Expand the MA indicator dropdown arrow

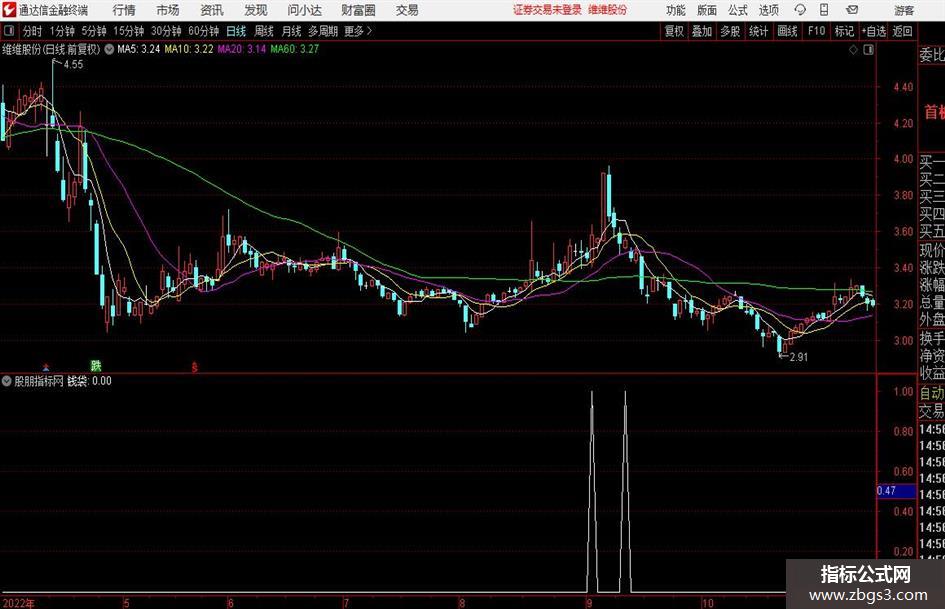[109, 49]
